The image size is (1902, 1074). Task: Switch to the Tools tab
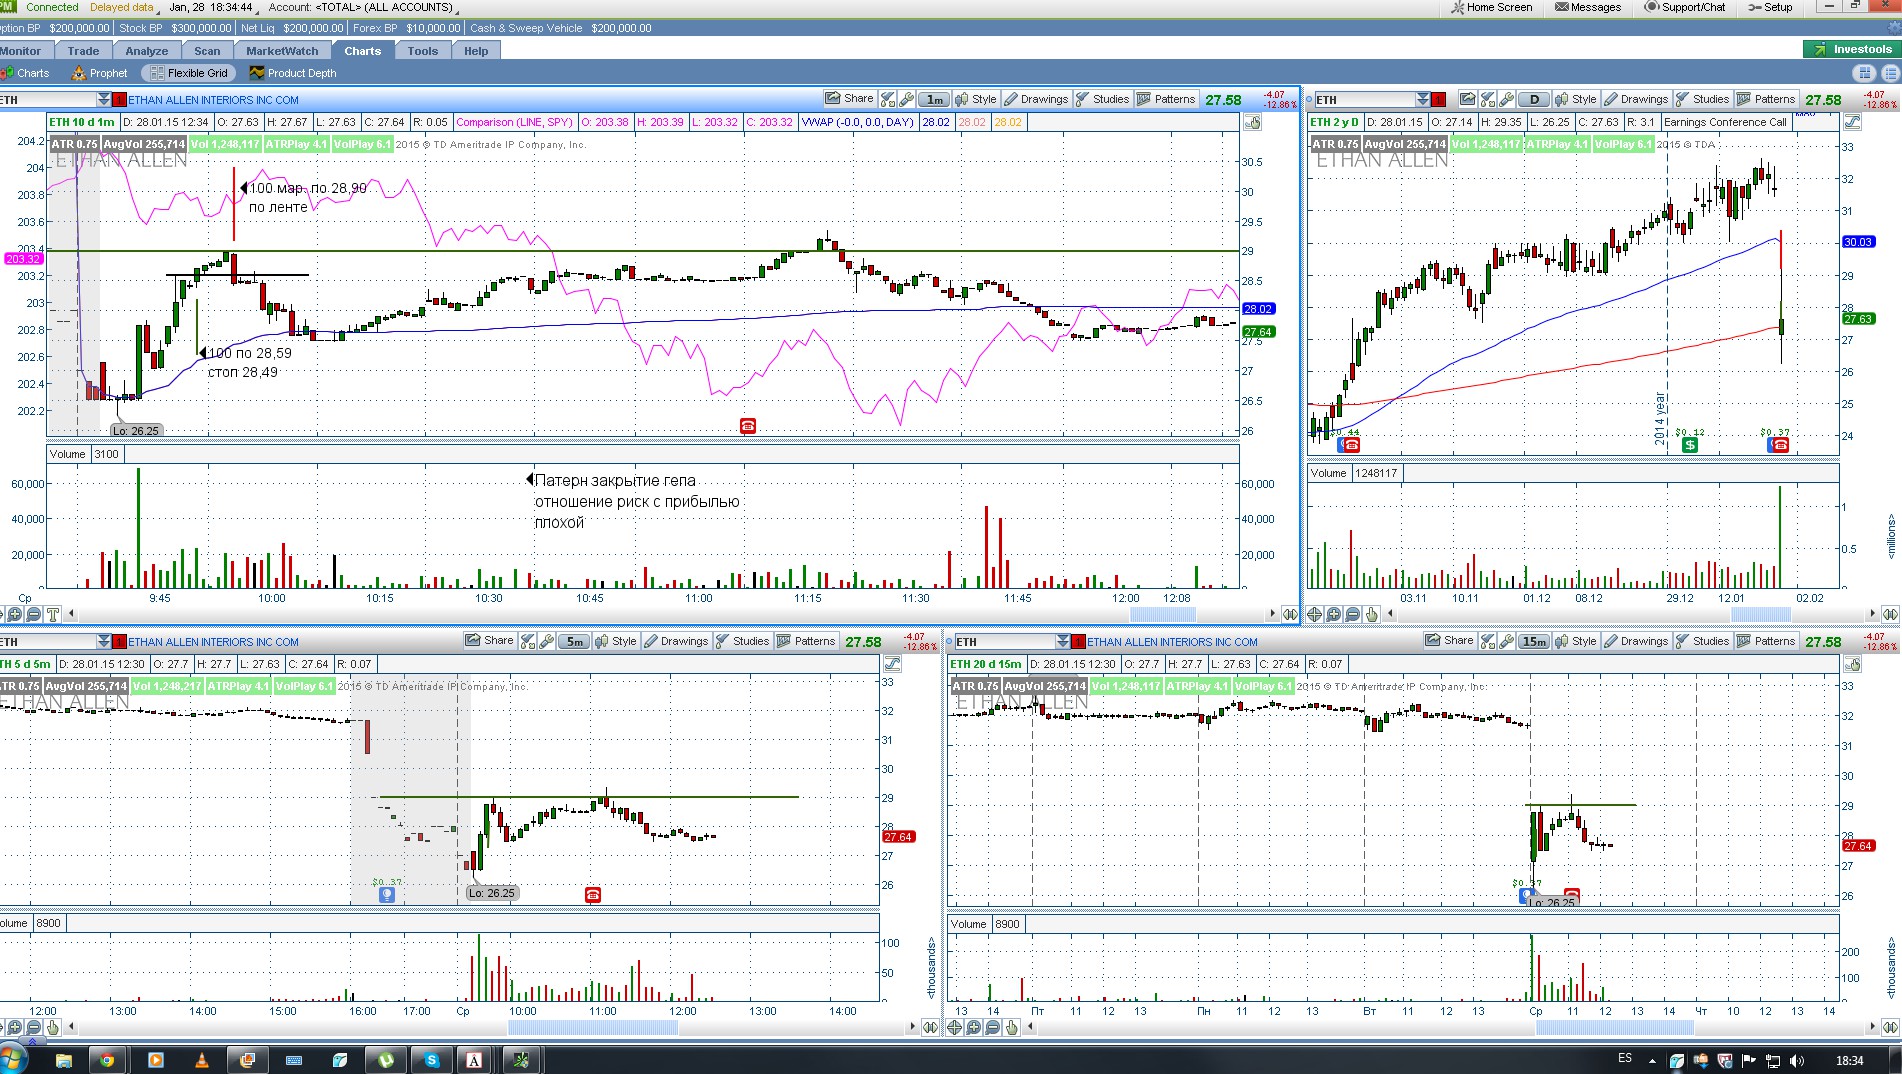[x=423, y=51]
